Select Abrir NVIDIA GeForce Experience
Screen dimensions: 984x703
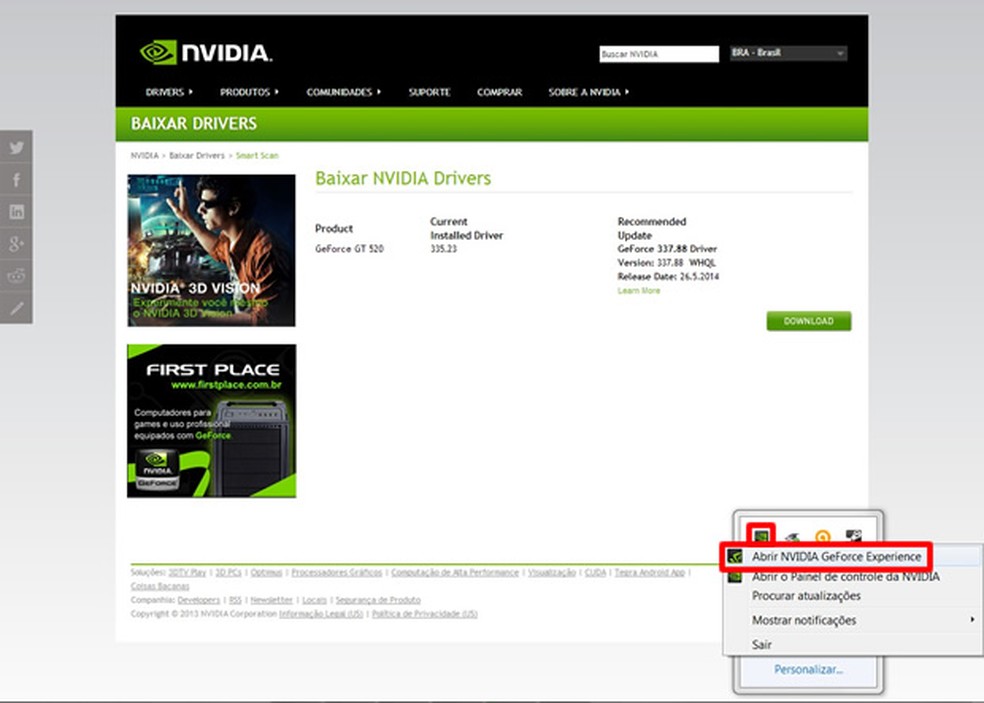836,556
